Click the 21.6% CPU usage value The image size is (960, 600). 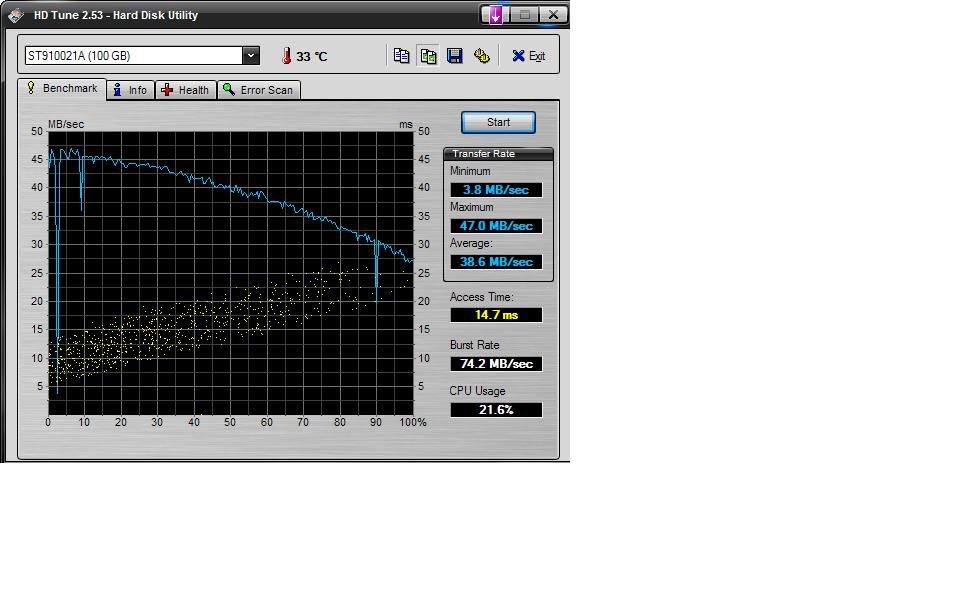pos(496,410)
